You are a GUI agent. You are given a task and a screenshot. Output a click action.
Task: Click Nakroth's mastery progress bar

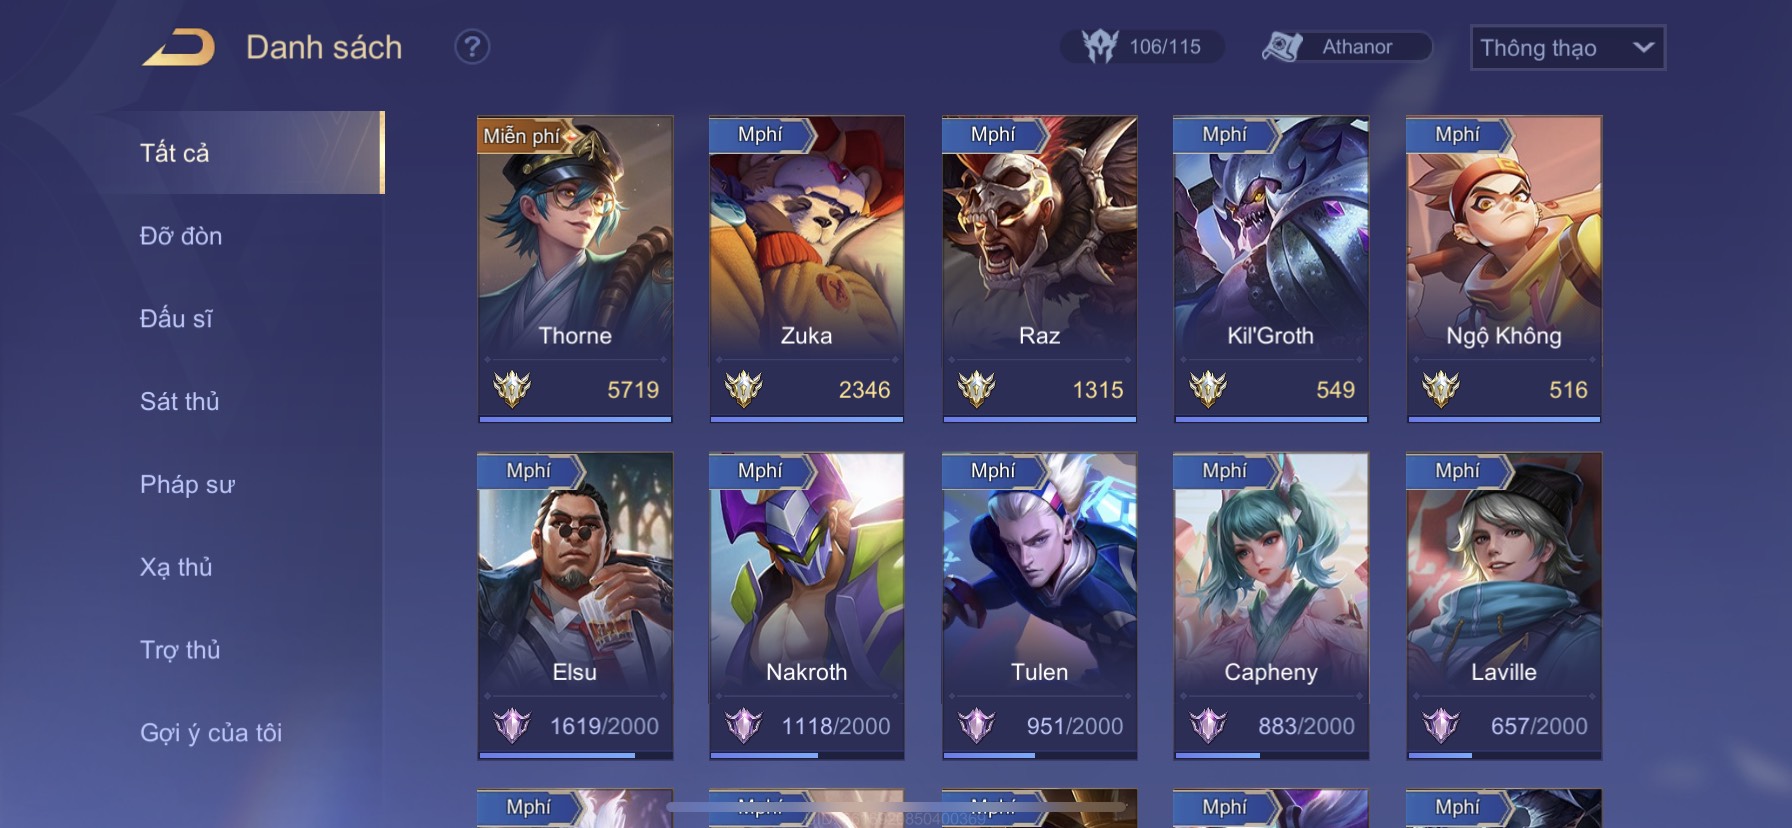coord(807,755)
